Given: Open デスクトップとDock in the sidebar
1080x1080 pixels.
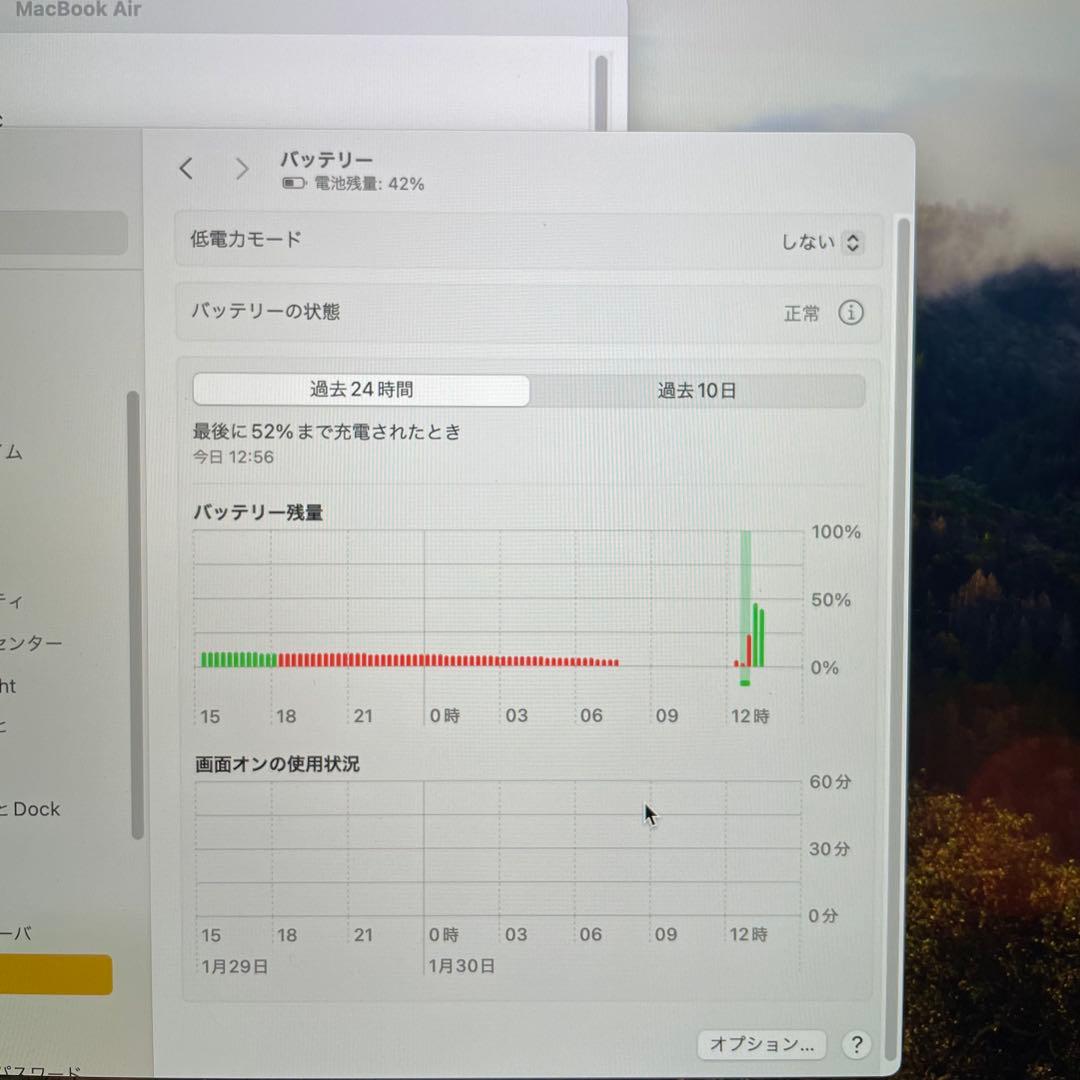Looking at the screenshot, I should point(35,810).
